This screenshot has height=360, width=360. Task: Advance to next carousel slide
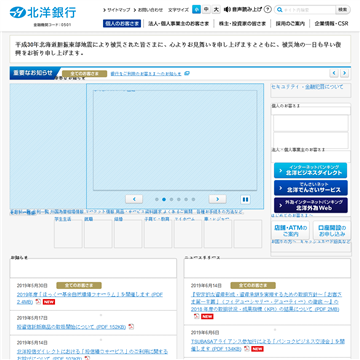(217, 199)
